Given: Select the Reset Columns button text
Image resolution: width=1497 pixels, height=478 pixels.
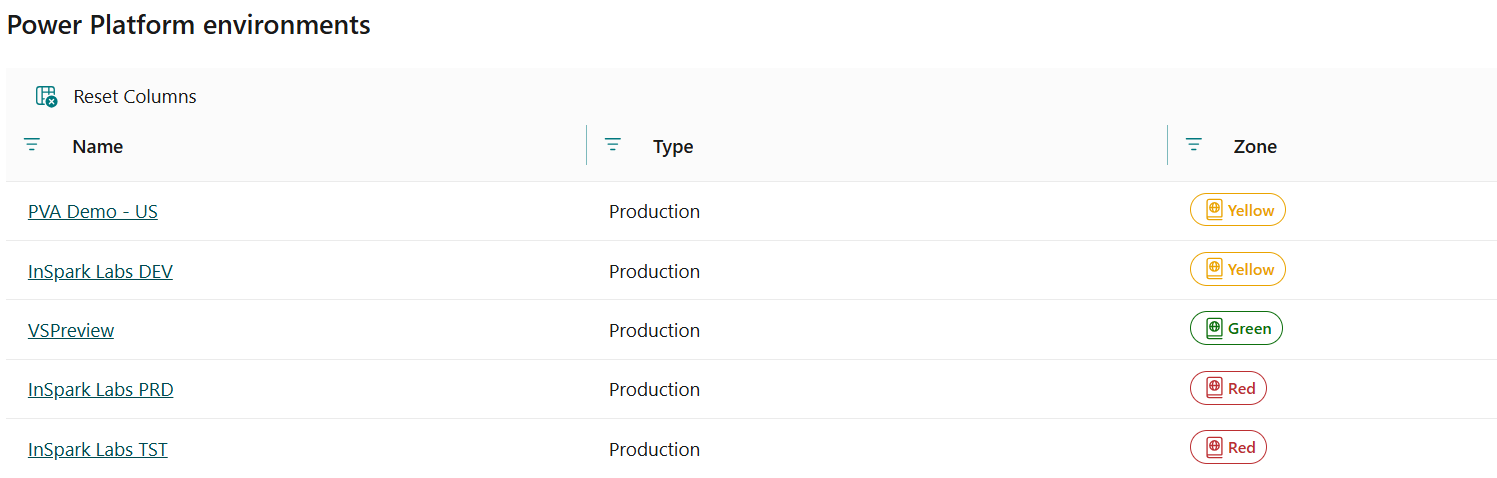Looking at the screenshot, I should pyautogui.click(x=135, y=97).
